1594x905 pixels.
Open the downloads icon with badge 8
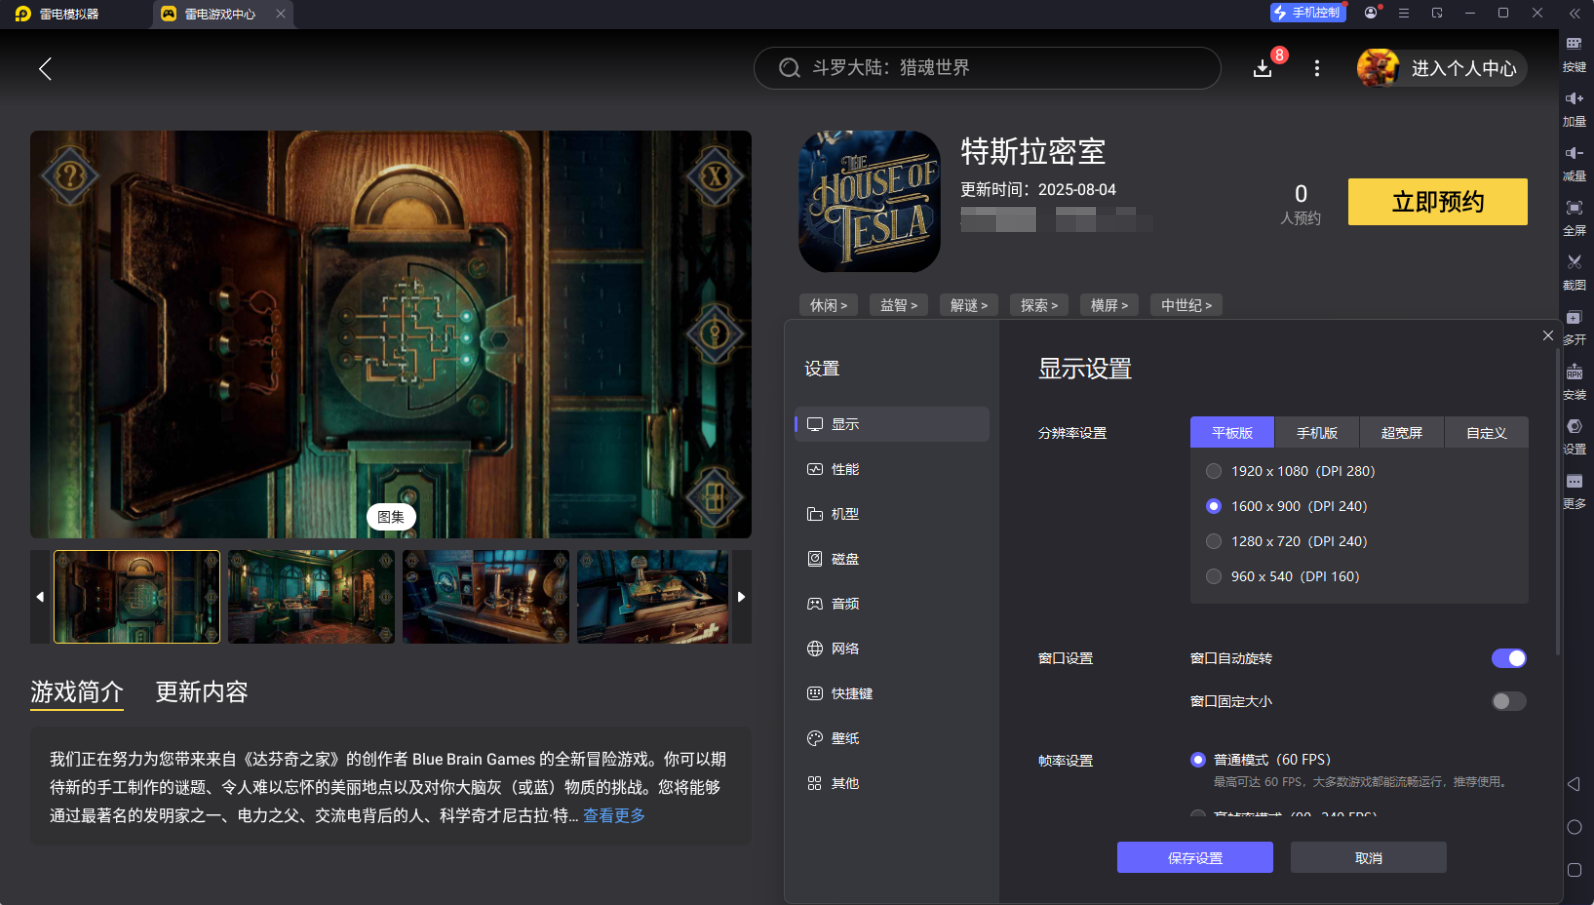pyautogui.click(x=1263, y=67)
